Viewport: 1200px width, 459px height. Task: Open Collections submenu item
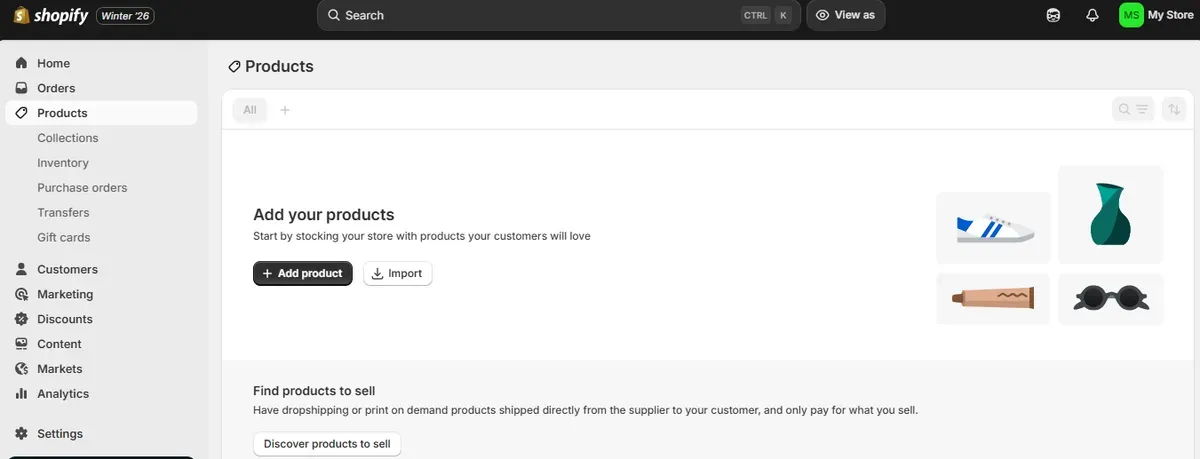tap(68, 138)
